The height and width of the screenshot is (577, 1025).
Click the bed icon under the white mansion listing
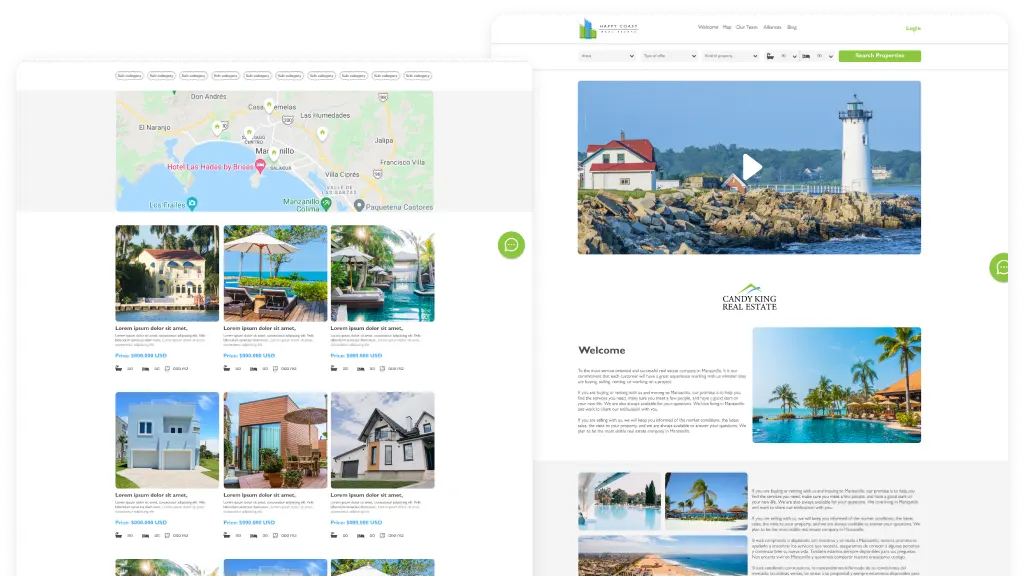[x=145, y=369]
